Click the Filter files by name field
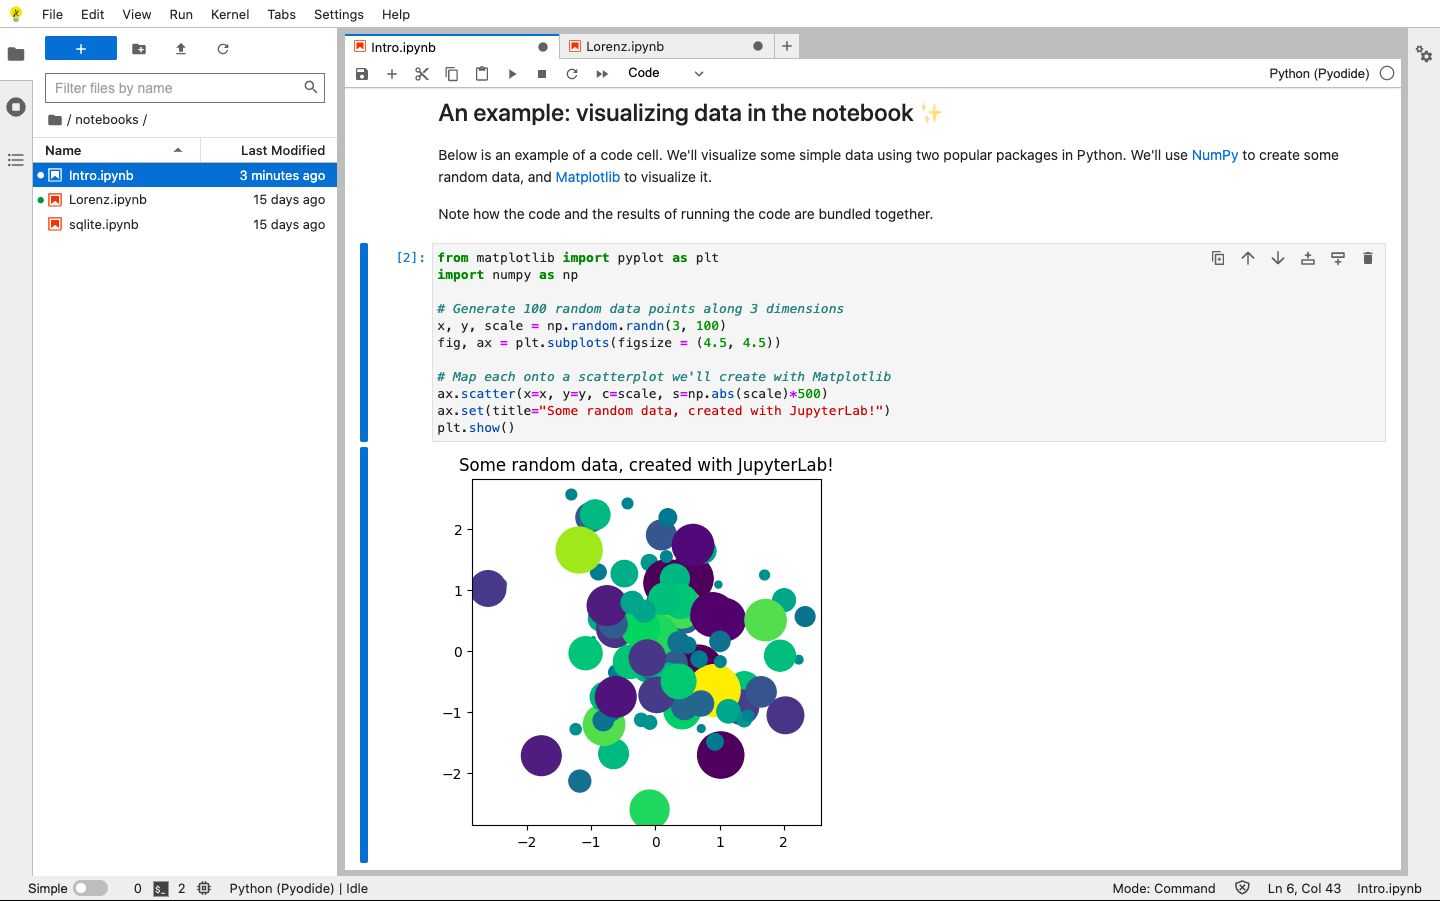 pos(175,88)
